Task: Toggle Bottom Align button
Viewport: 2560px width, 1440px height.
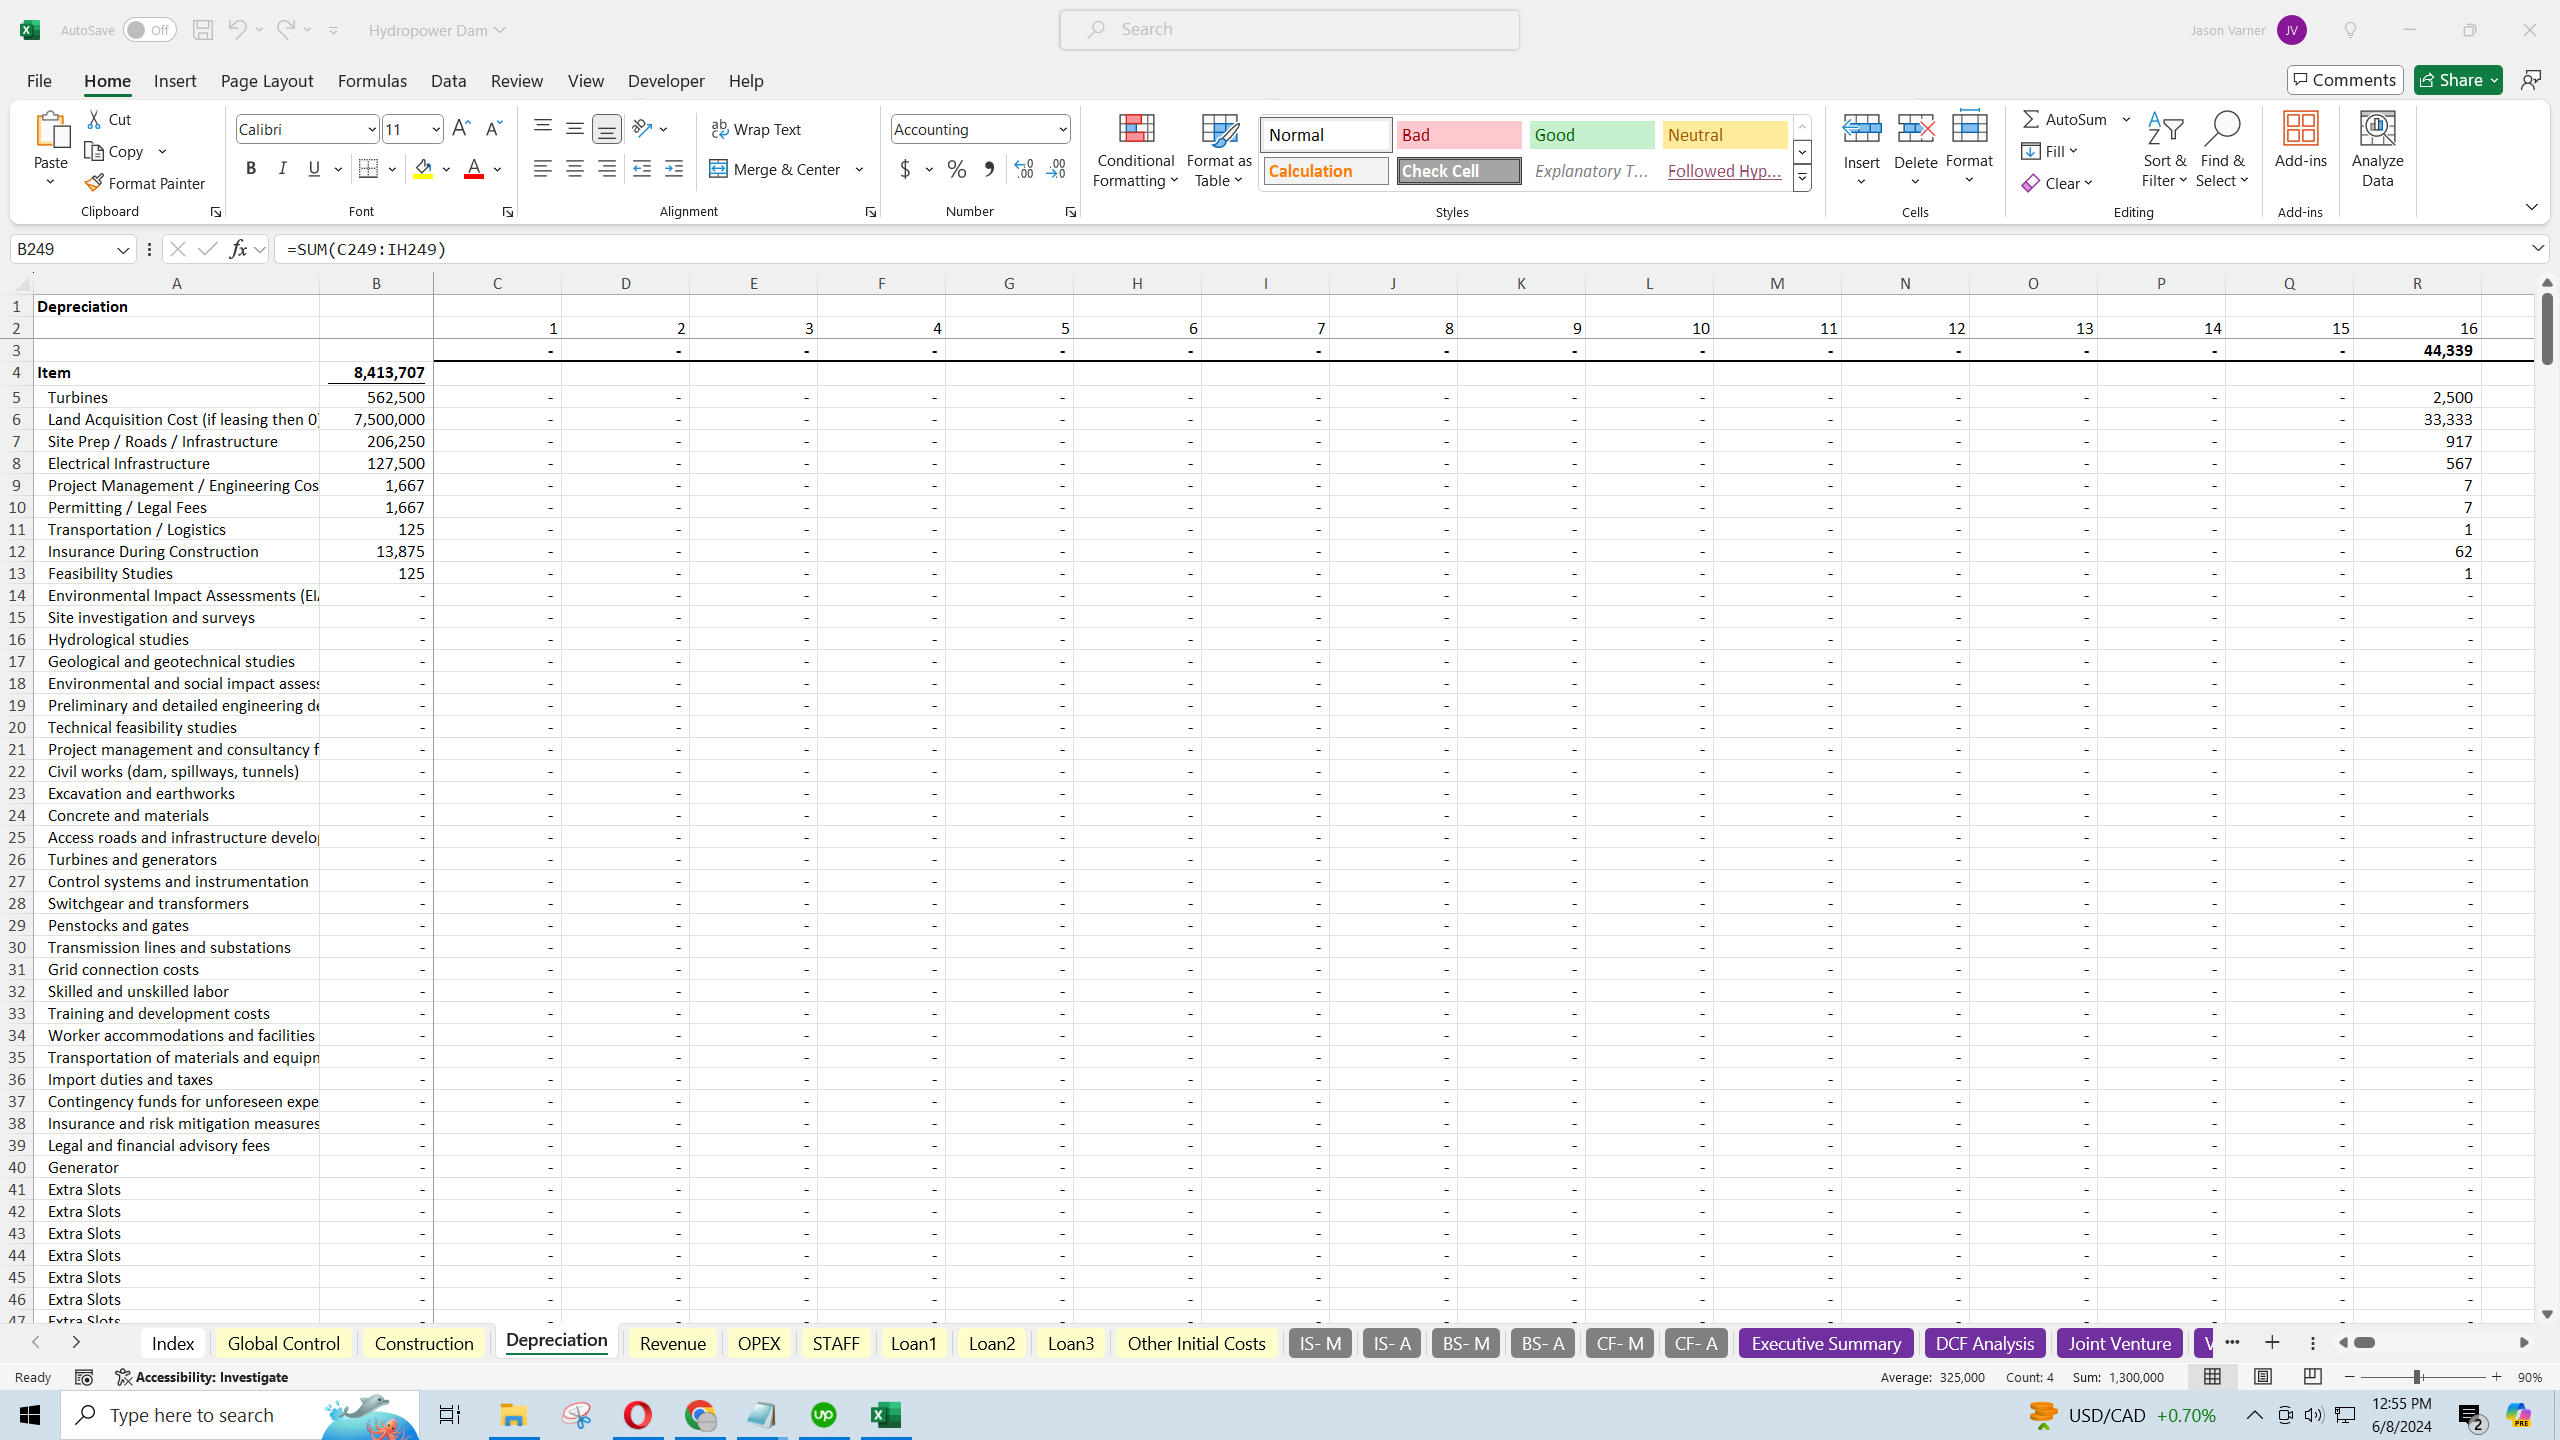Action: pos(607,128)
